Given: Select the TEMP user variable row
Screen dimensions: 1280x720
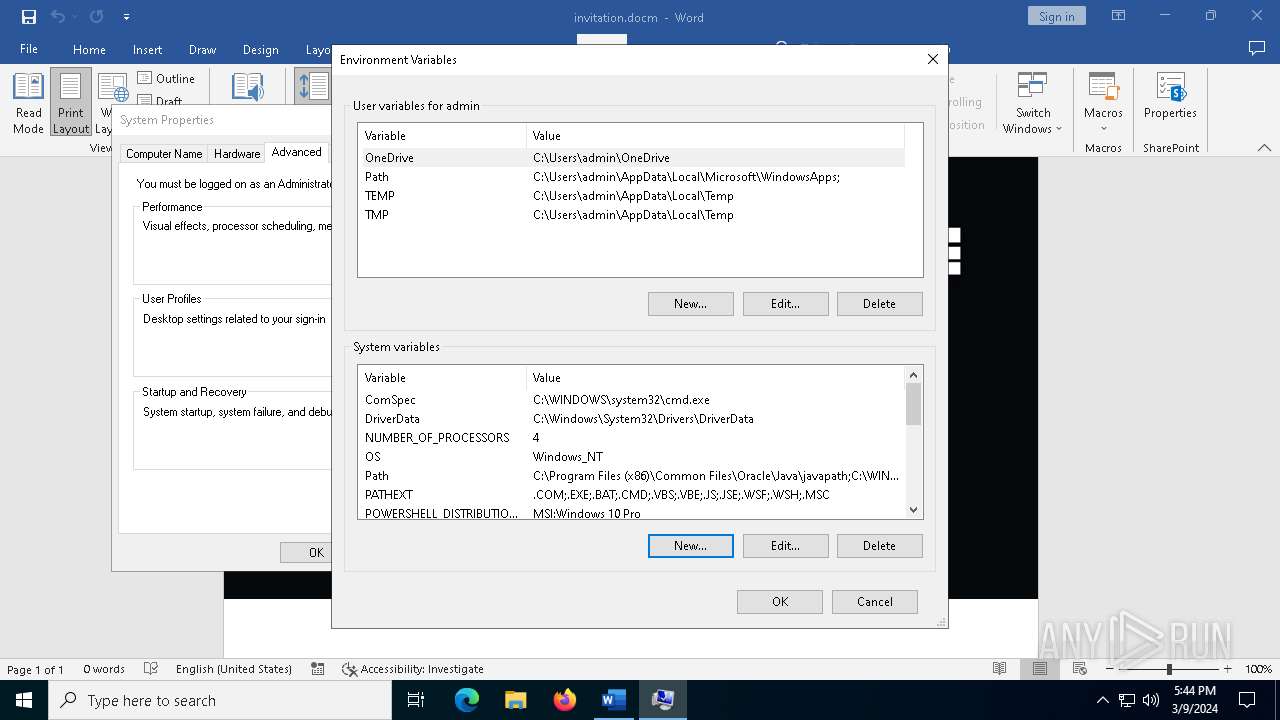Looking at the screenshot, I should (x=631, y=196).
